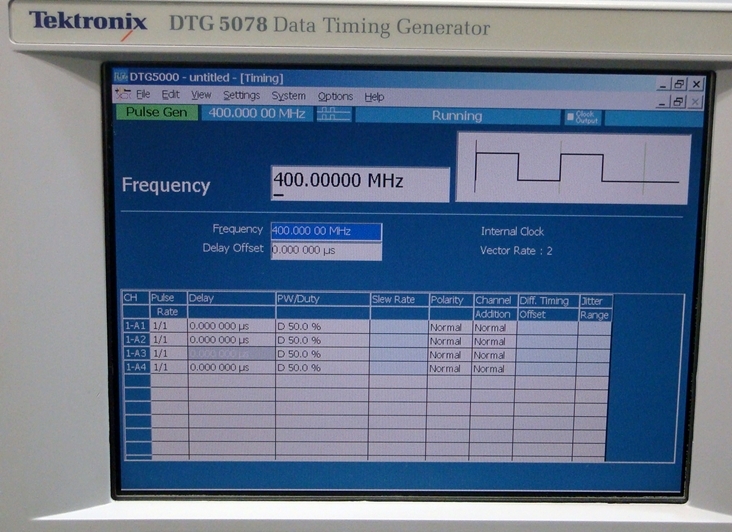Click Channel Addition Normal cell of 1-A2
This screenshot has height=532, width=732.
494,342
